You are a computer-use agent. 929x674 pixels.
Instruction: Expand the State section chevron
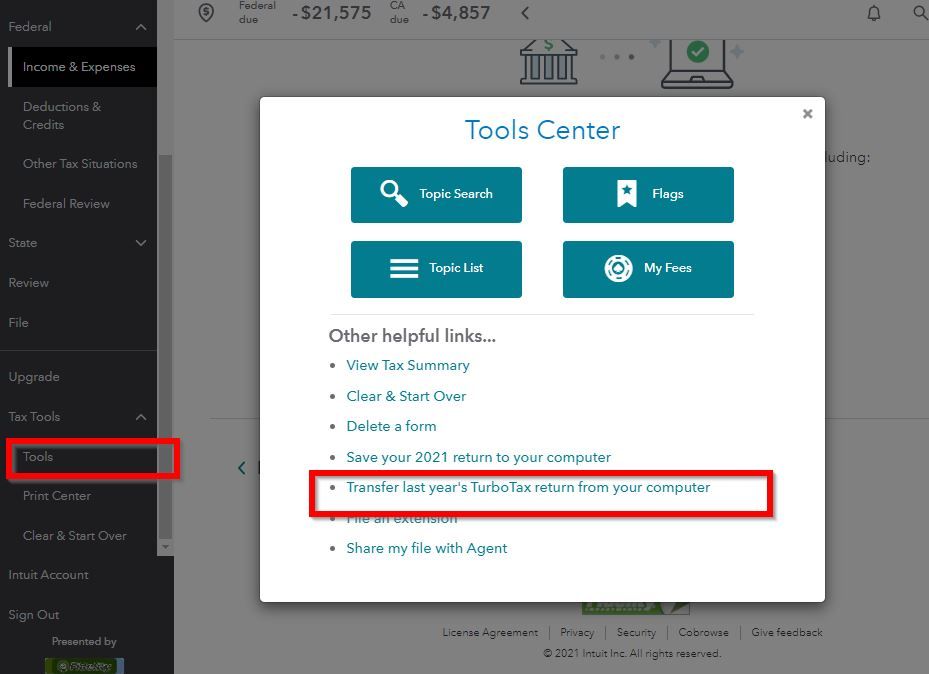[x=141, y=243]
